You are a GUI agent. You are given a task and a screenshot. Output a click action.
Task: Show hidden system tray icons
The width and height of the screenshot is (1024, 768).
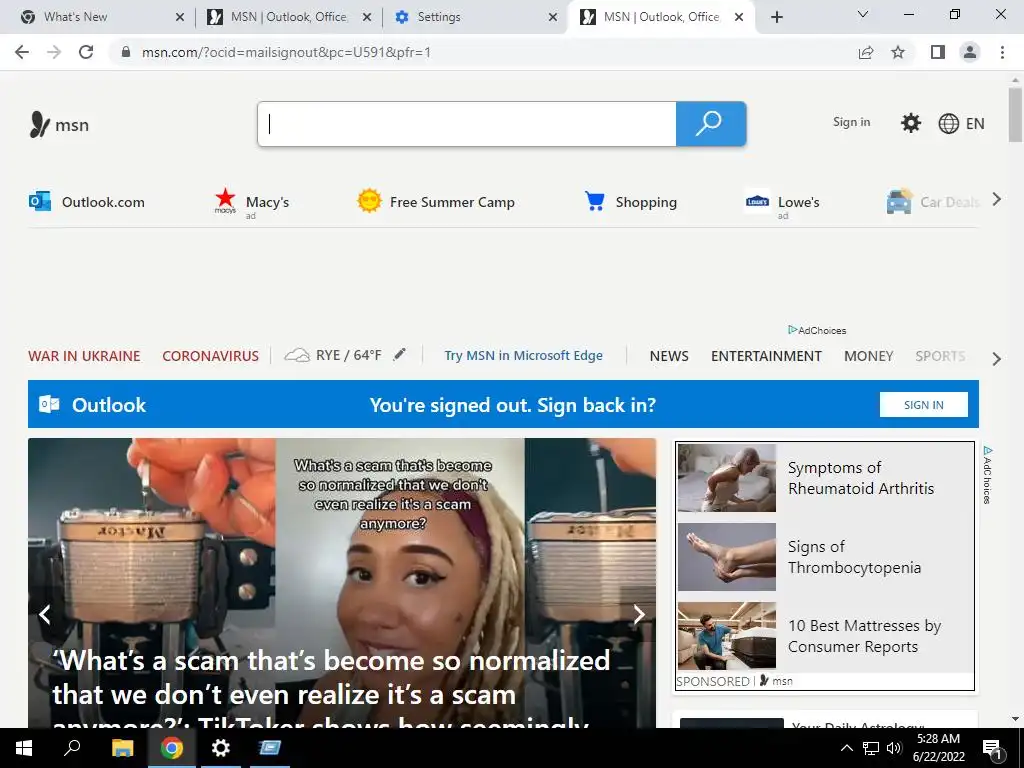846,748
